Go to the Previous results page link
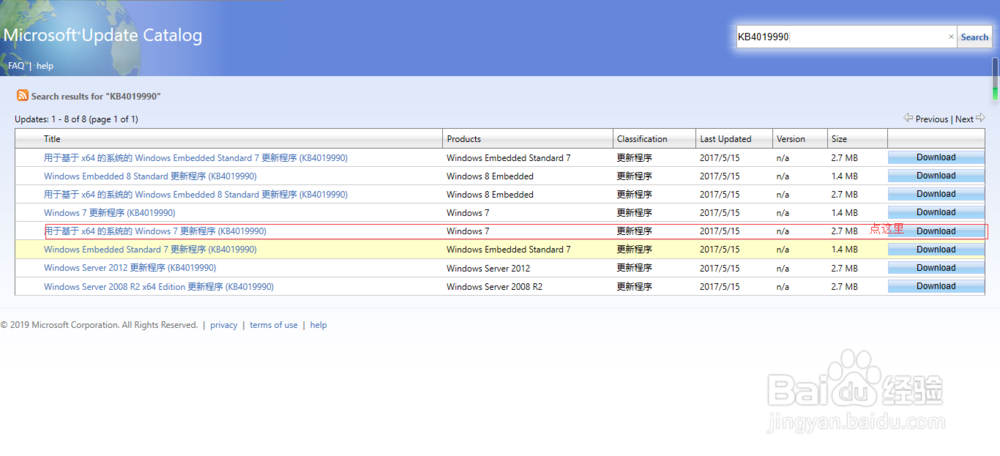The width and height of the screenshot is (1000, 456). tap(932, 119)
